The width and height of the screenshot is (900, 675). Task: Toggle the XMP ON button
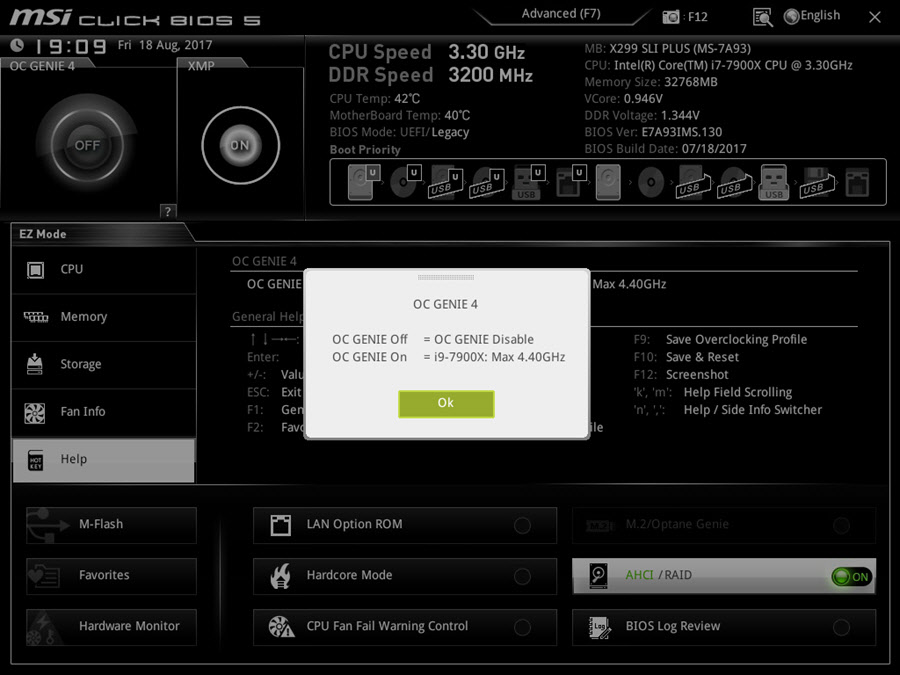[239, 145]
